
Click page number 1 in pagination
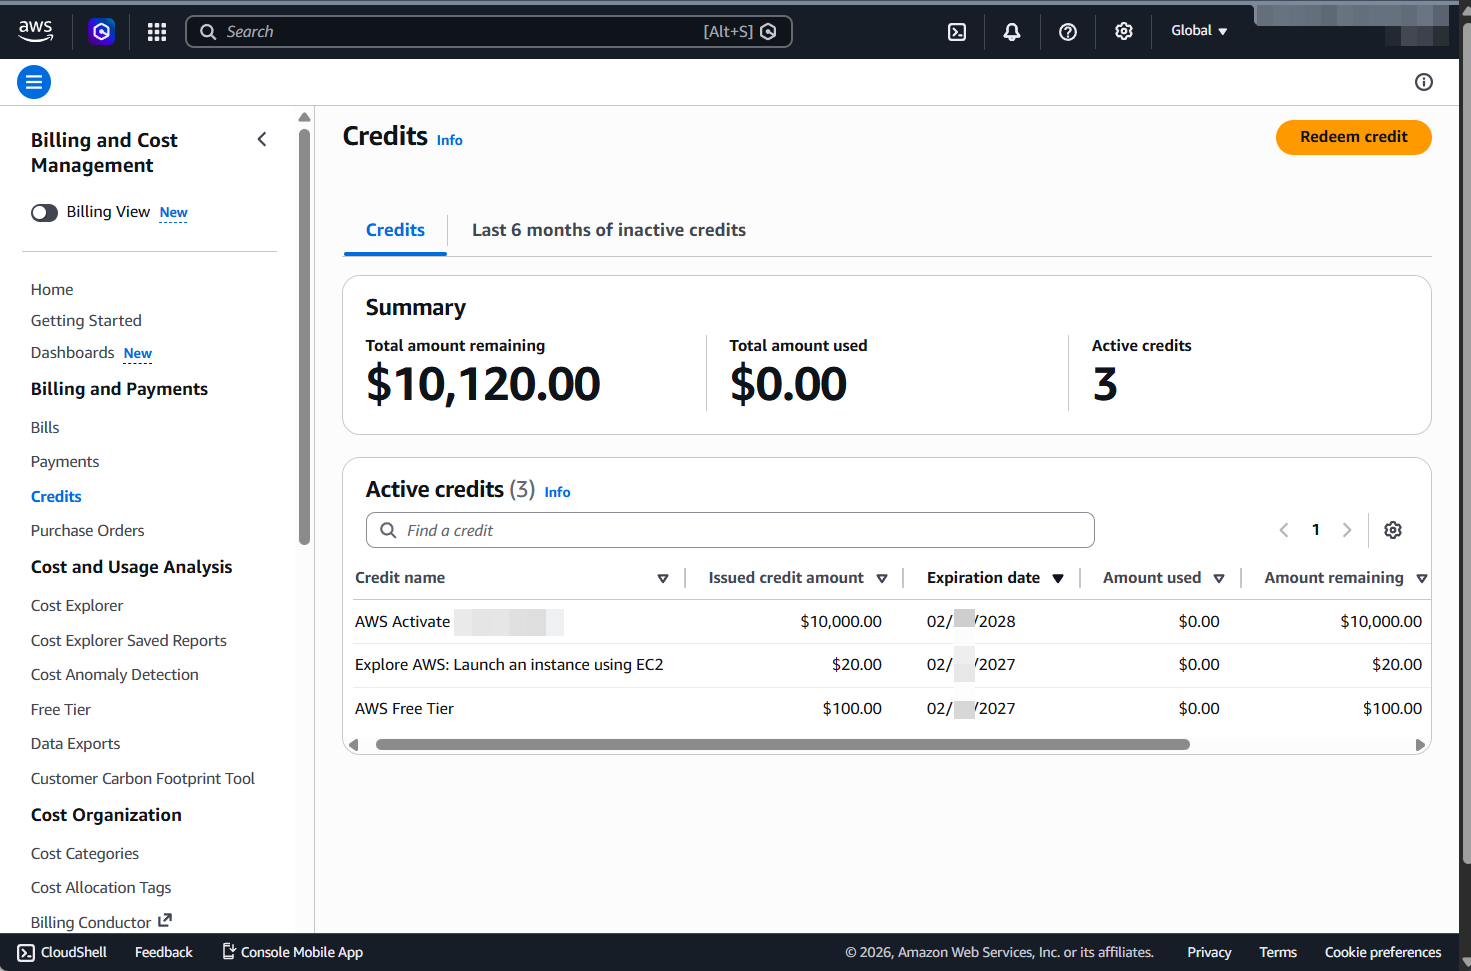(1316, 530)
